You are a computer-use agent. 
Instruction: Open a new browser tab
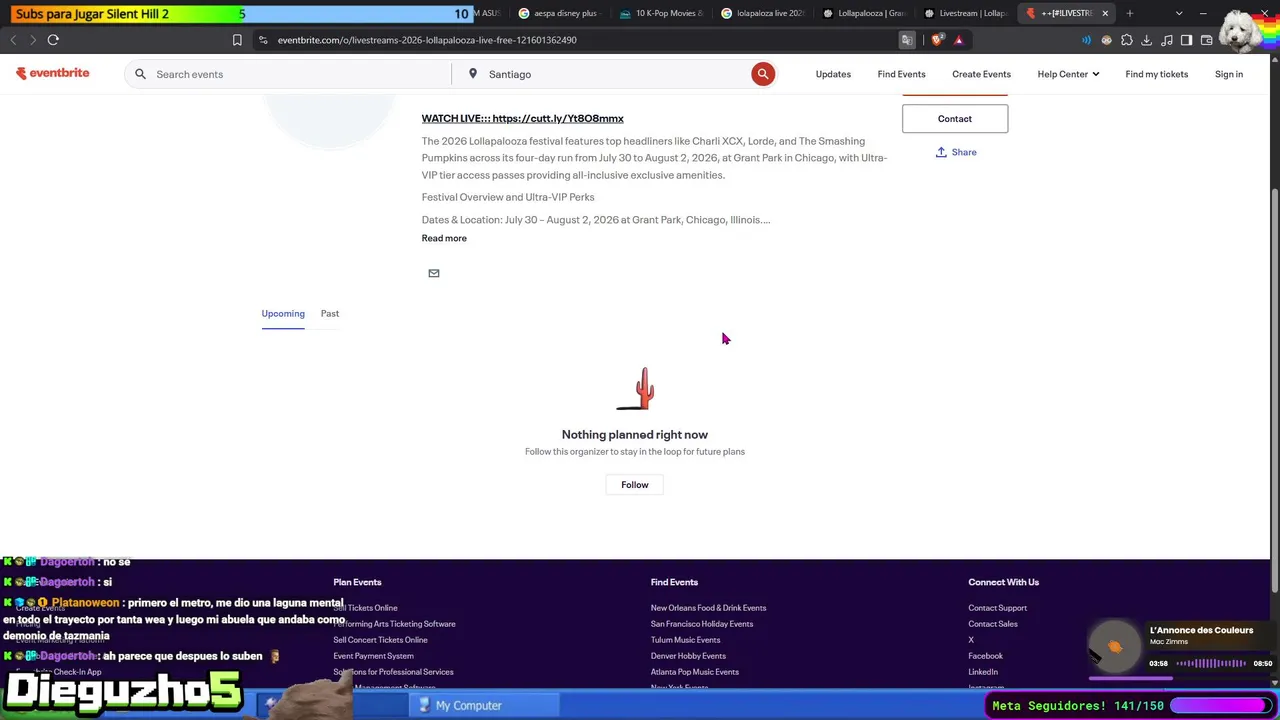click(1130, 13)
